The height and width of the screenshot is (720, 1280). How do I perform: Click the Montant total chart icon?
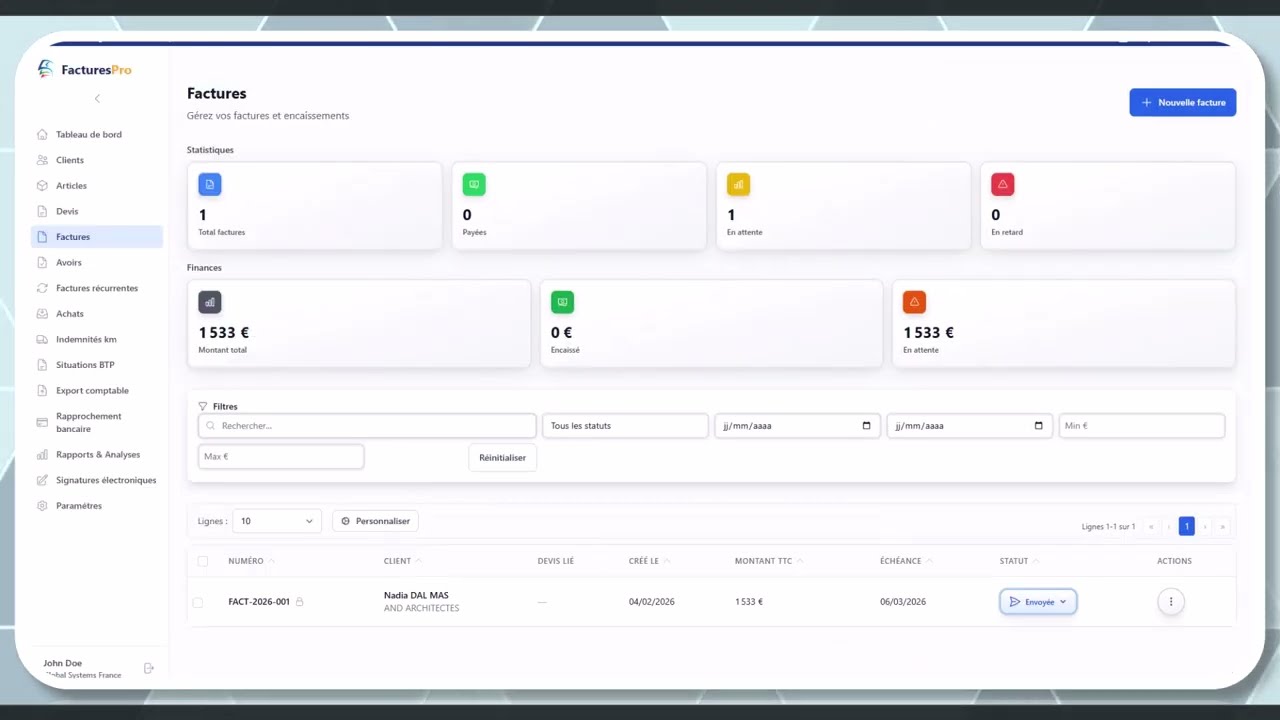pyautogui.click(x=210, y=302)
